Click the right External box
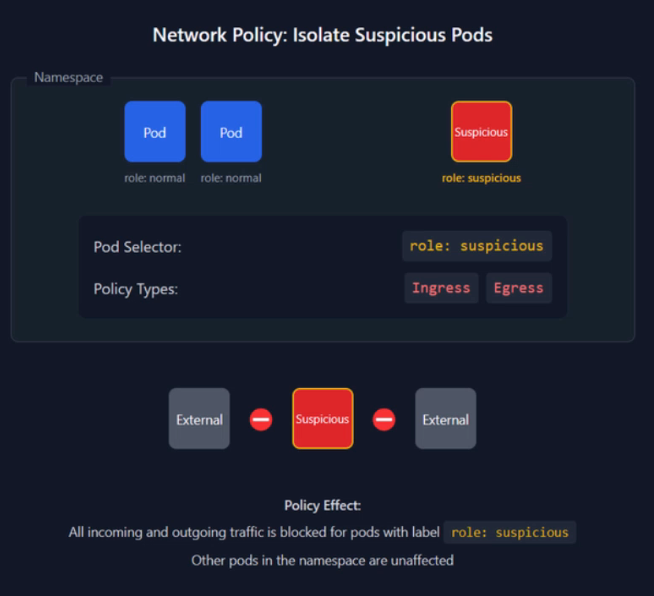This screenshot has height=596, width=654. click(445, 419)
